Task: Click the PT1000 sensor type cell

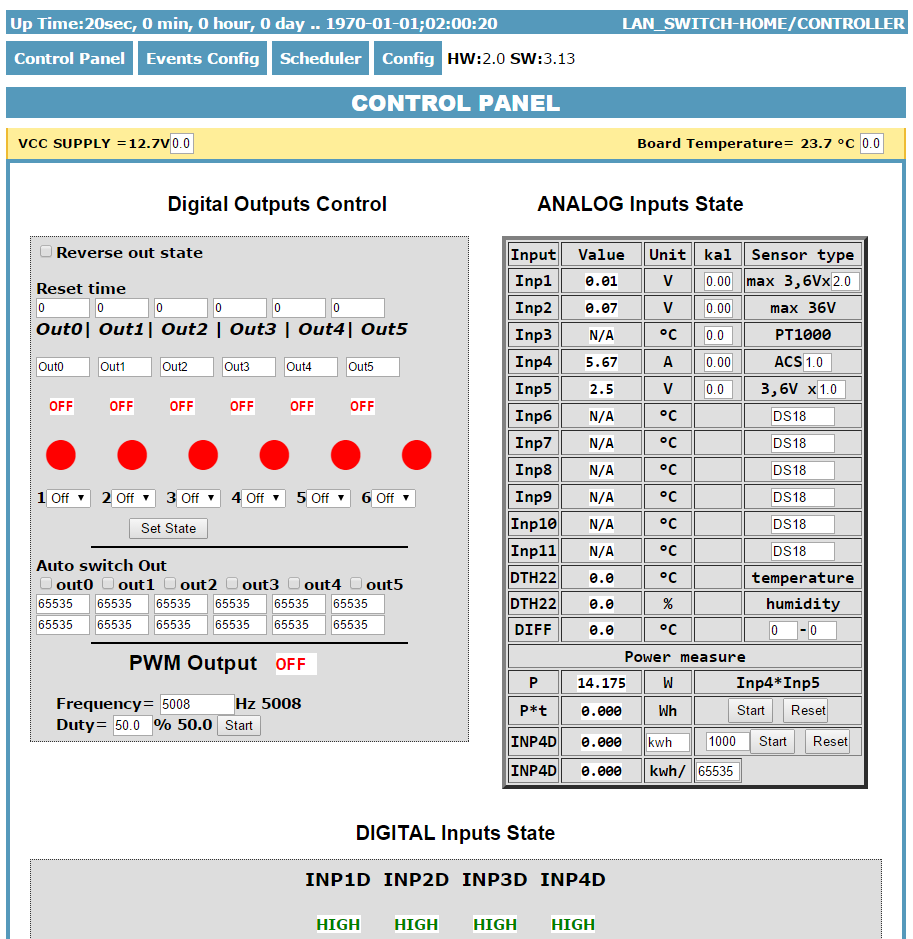Action: (x=803, y=335)
